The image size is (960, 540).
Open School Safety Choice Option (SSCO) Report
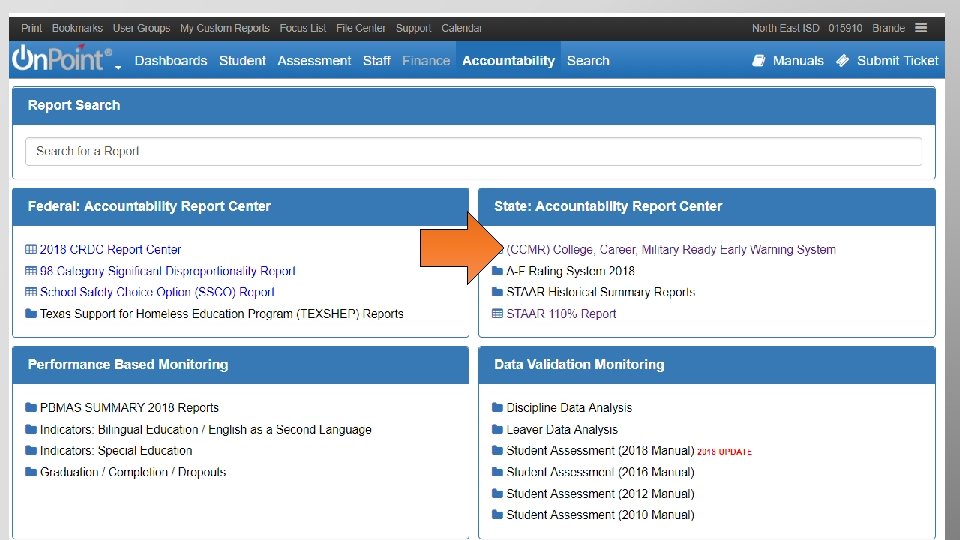click(x=157, y=292)
